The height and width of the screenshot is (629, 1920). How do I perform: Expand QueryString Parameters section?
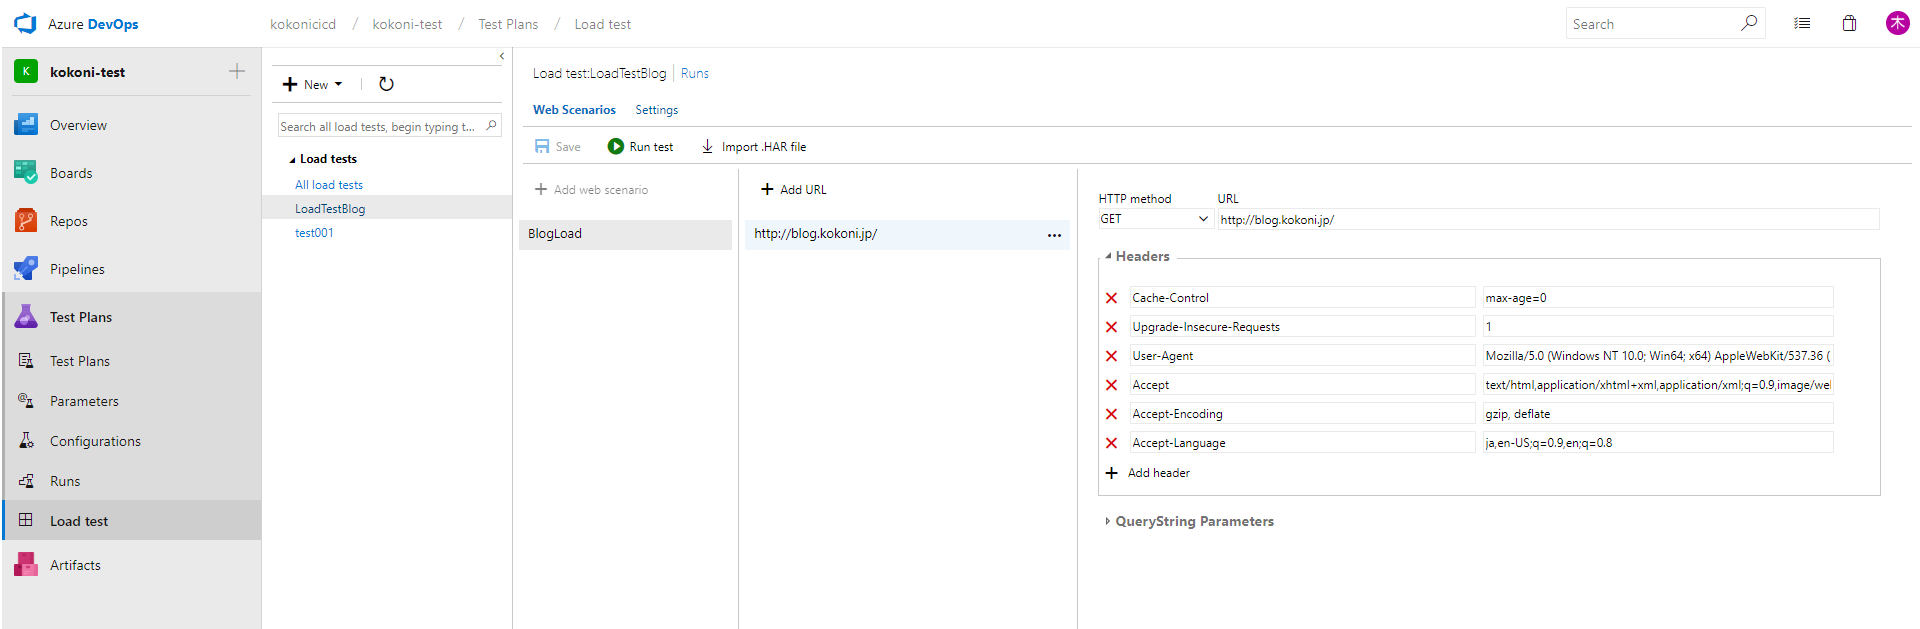tap(1107, 521)
